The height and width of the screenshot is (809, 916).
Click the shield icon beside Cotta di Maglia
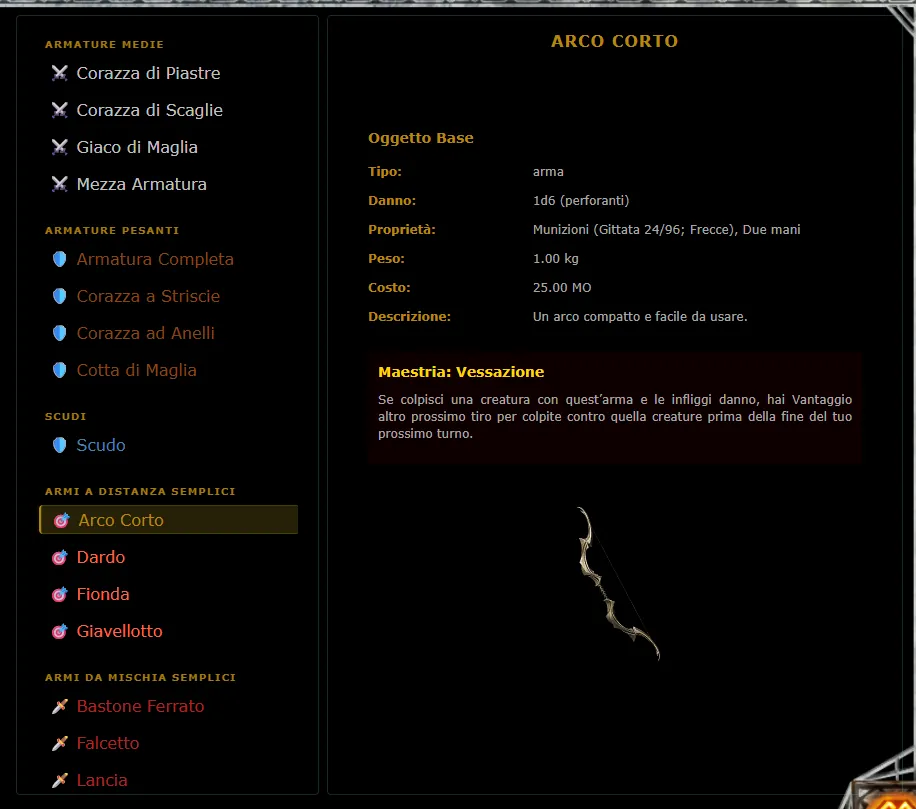coord(60,370)
